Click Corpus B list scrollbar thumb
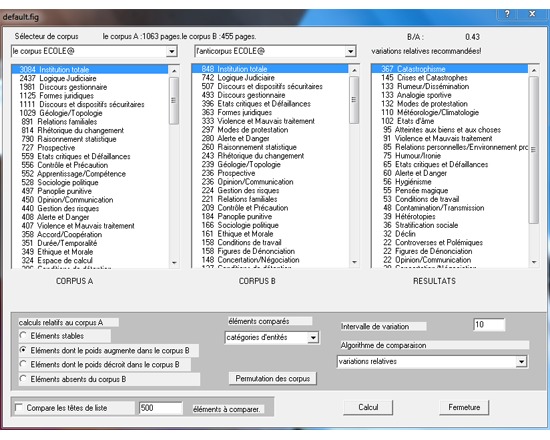 354,100
